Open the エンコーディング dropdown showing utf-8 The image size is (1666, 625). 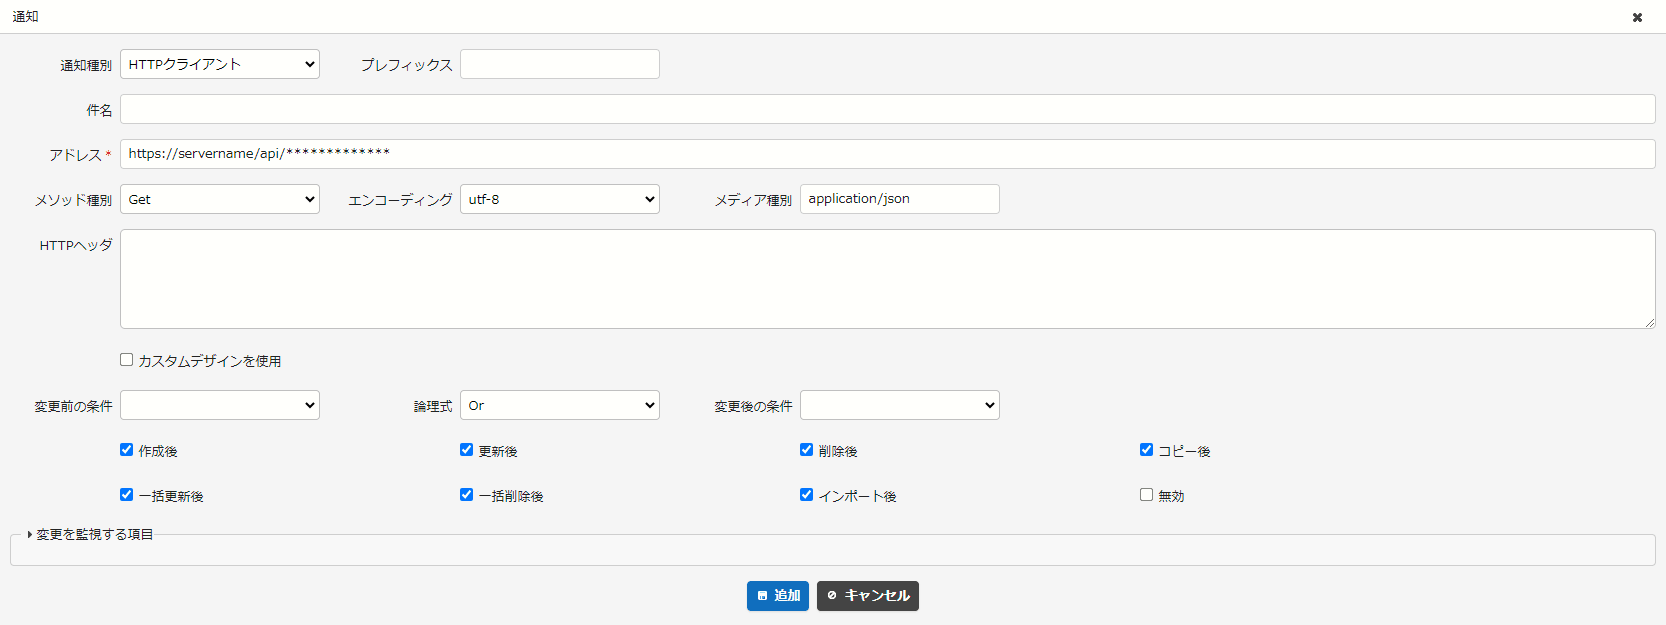tap(560, 199)
